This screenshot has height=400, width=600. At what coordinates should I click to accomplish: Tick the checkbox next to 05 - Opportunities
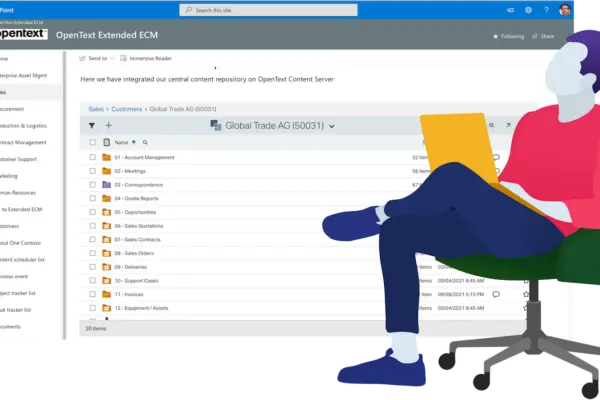point(92,212)
